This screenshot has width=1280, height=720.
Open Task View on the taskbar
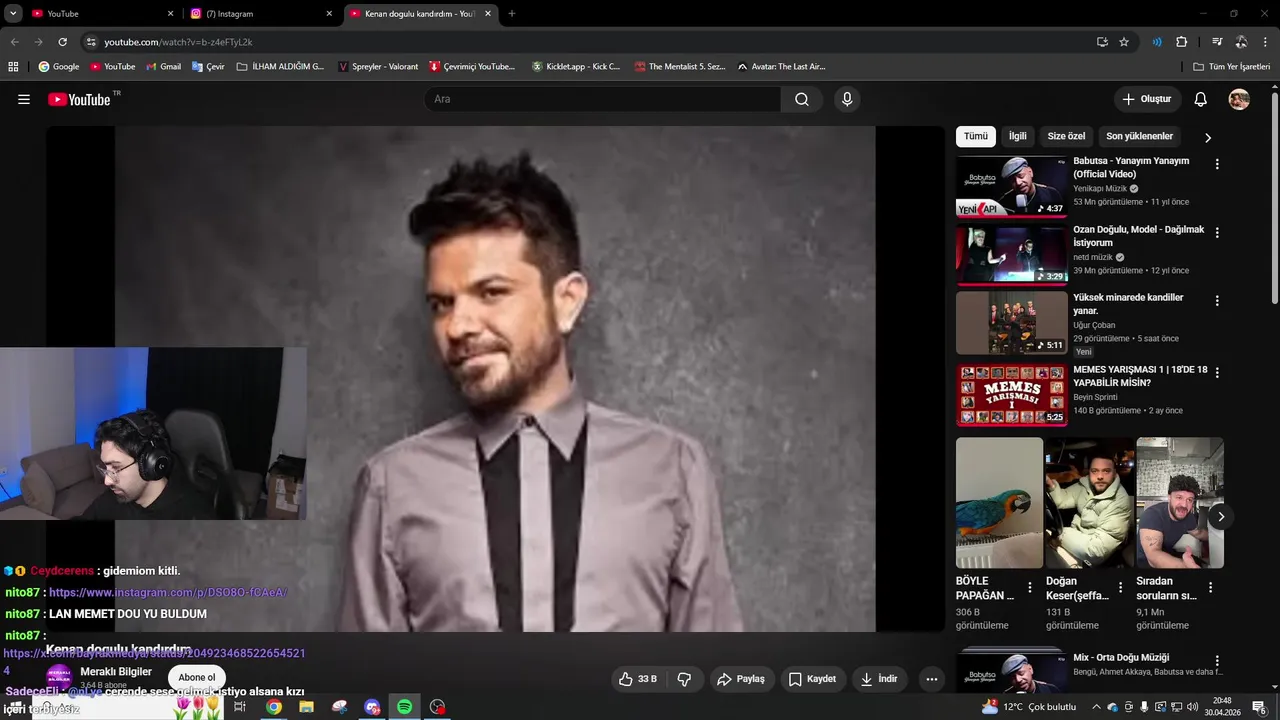[240, 707]
